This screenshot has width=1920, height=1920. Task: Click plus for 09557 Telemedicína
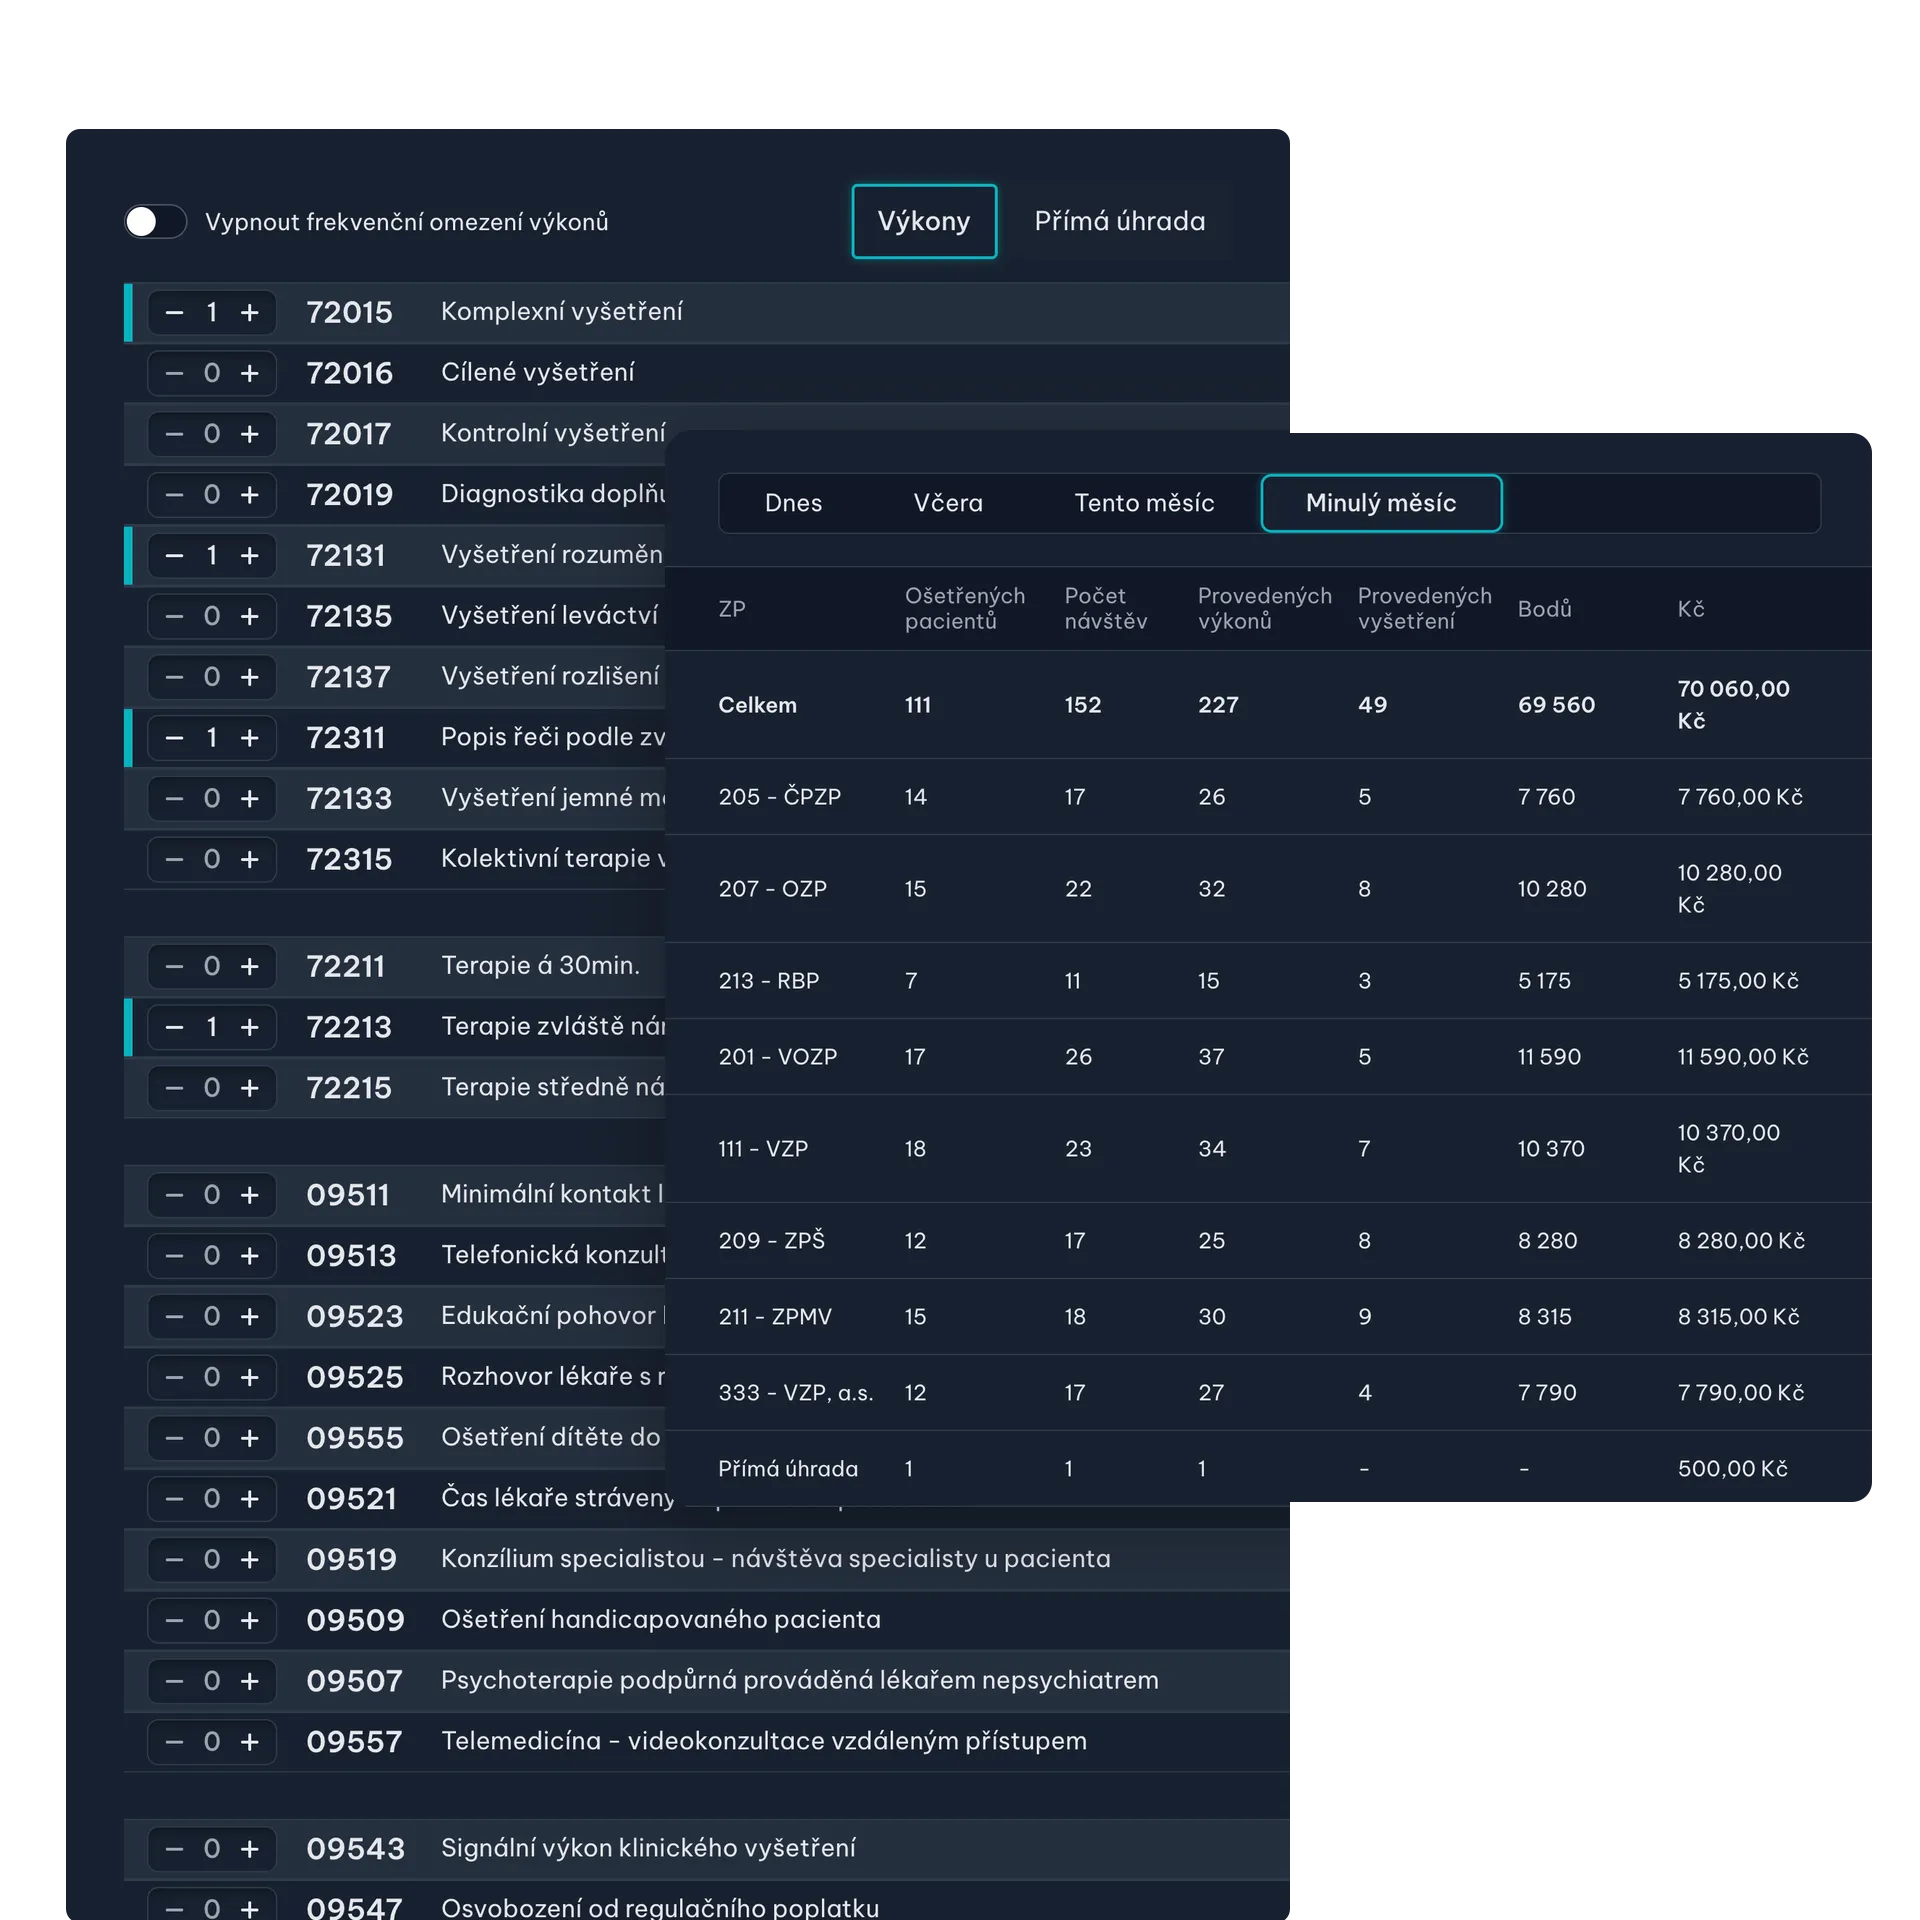[250, 1742]
